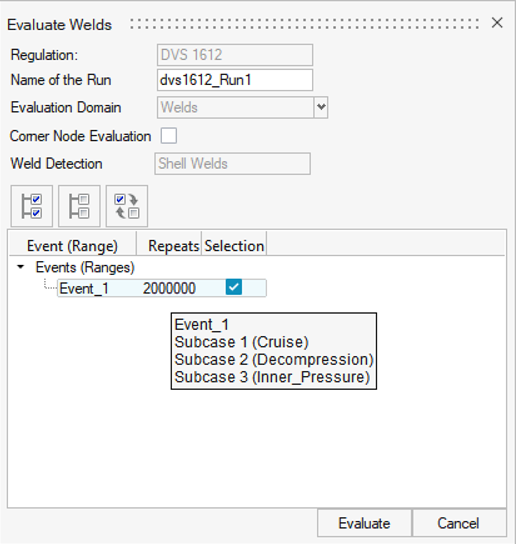The width and height of the screenshot is (516, 544).
Task: Click the Evaluate button
Action: coord(364,523)
